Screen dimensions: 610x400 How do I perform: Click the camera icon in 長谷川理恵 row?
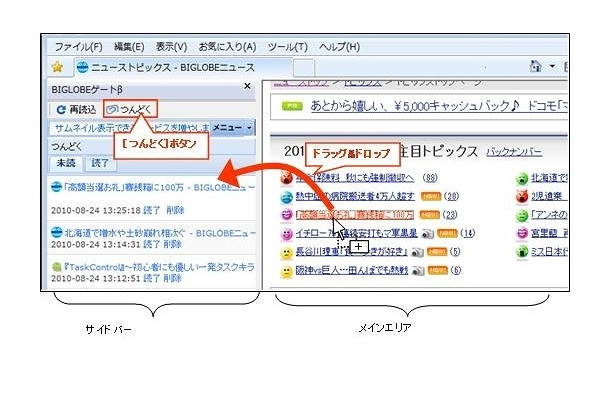pos(417,252)
